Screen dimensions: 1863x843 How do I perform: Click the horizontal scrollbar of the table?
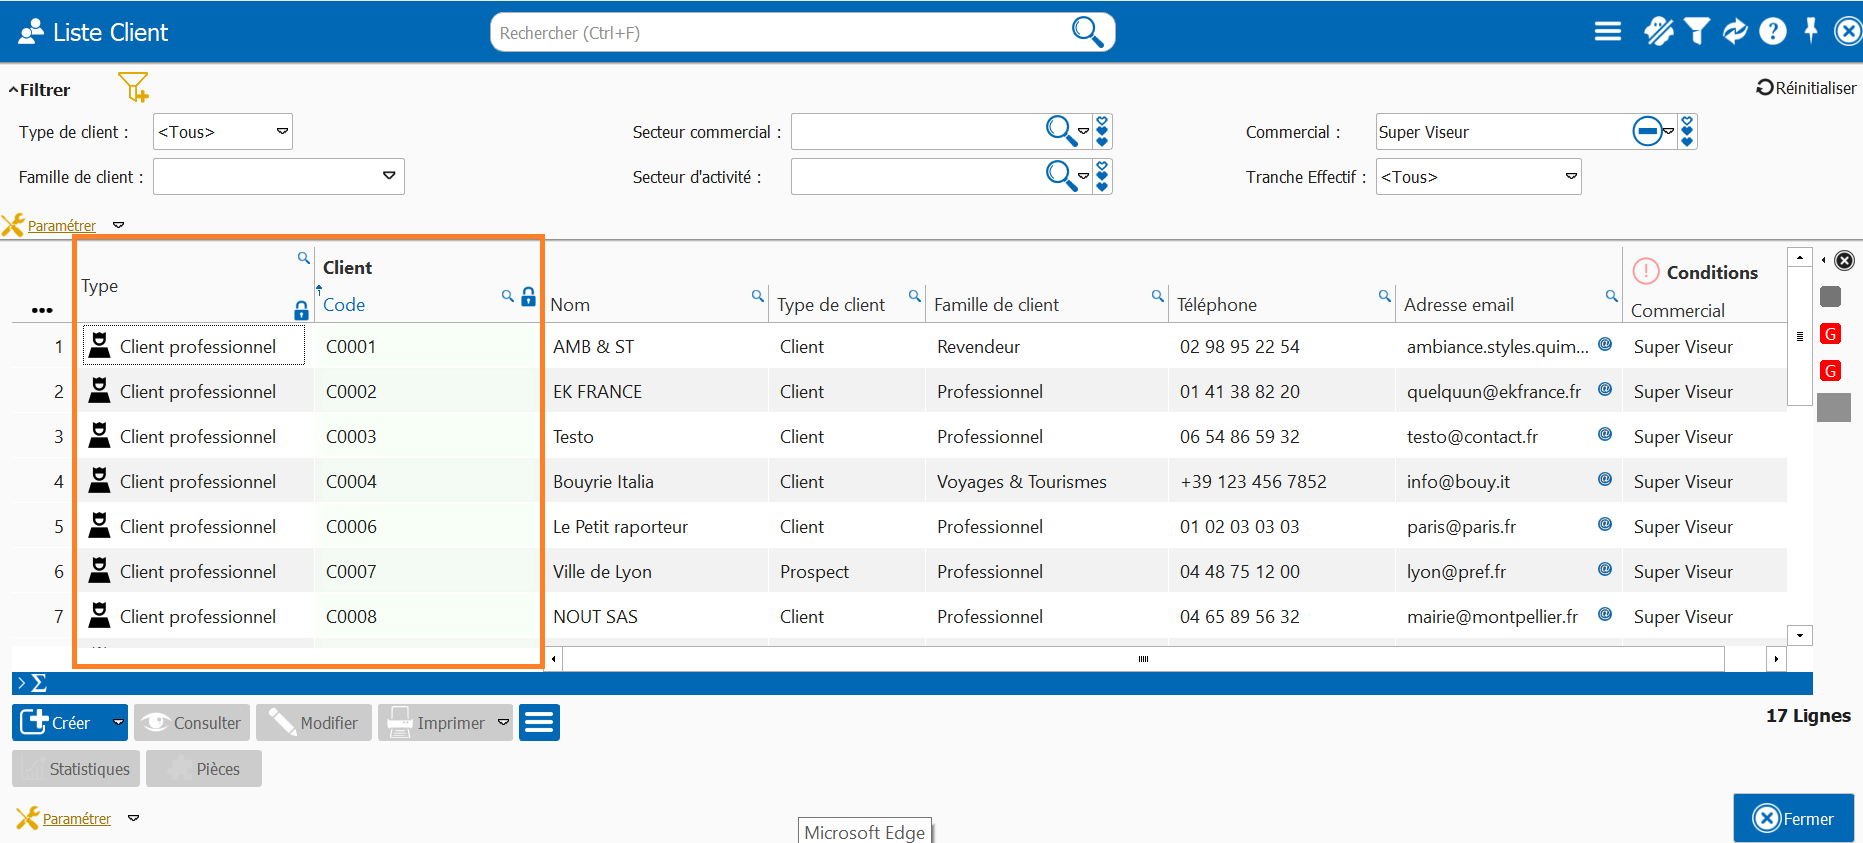click(1143, 659)
